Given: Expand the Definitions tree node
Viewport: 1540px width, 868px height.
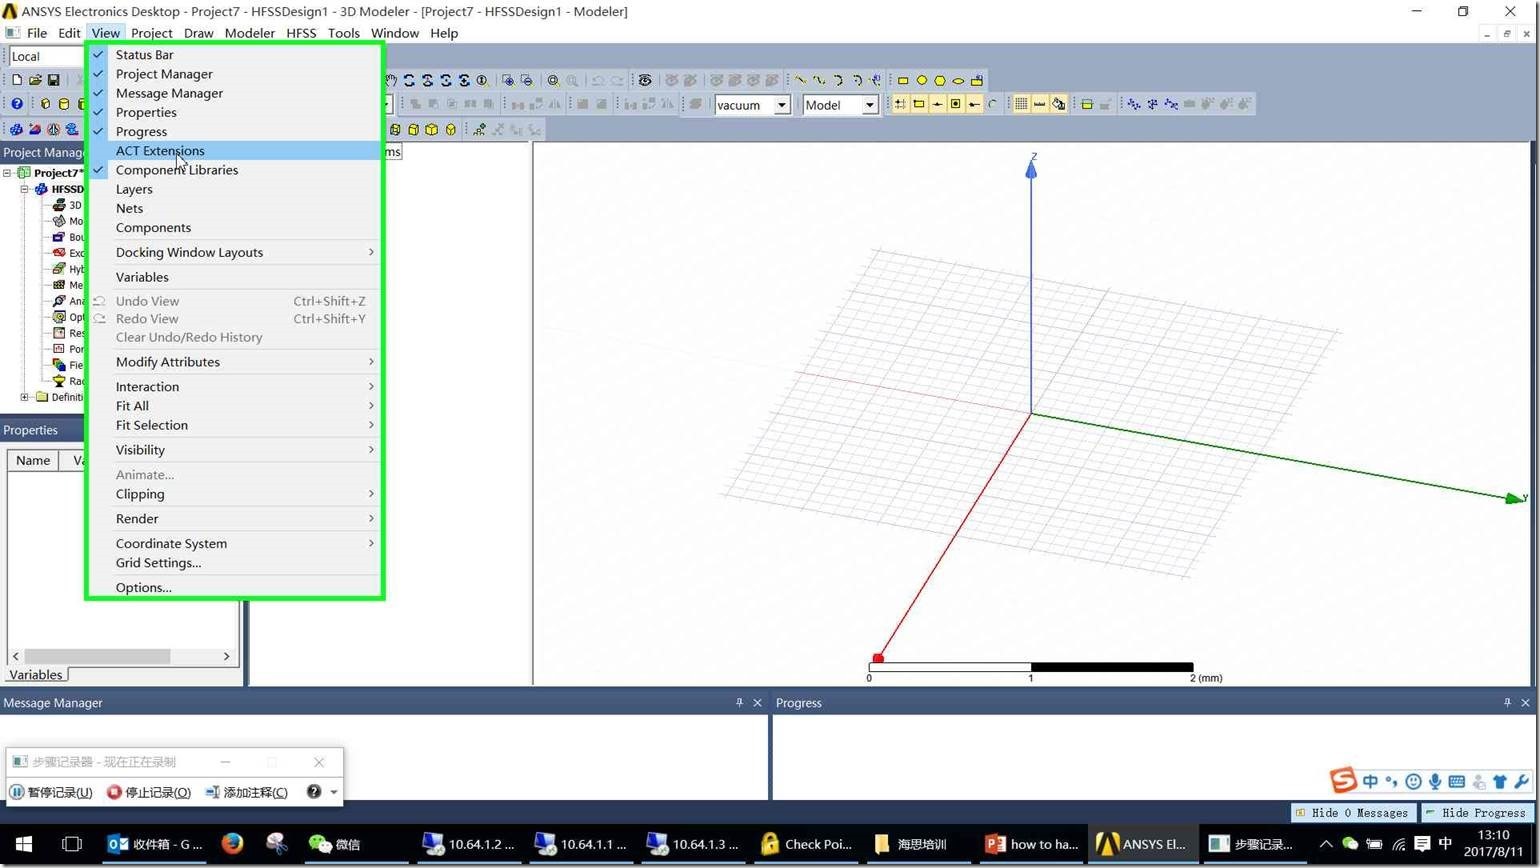Looking at the screenshot, I should pos(25,397).
